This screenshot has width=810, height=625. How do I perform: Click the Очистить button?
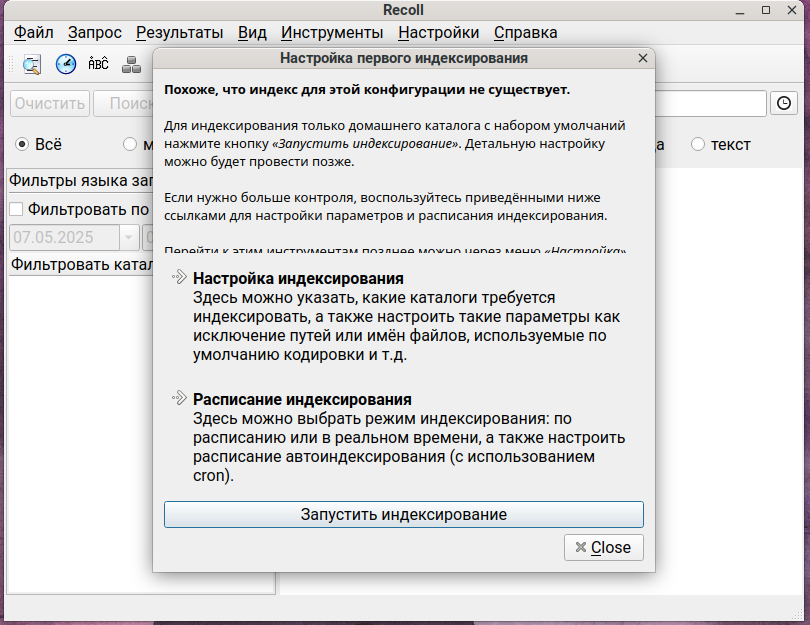(x=50, y=103)
